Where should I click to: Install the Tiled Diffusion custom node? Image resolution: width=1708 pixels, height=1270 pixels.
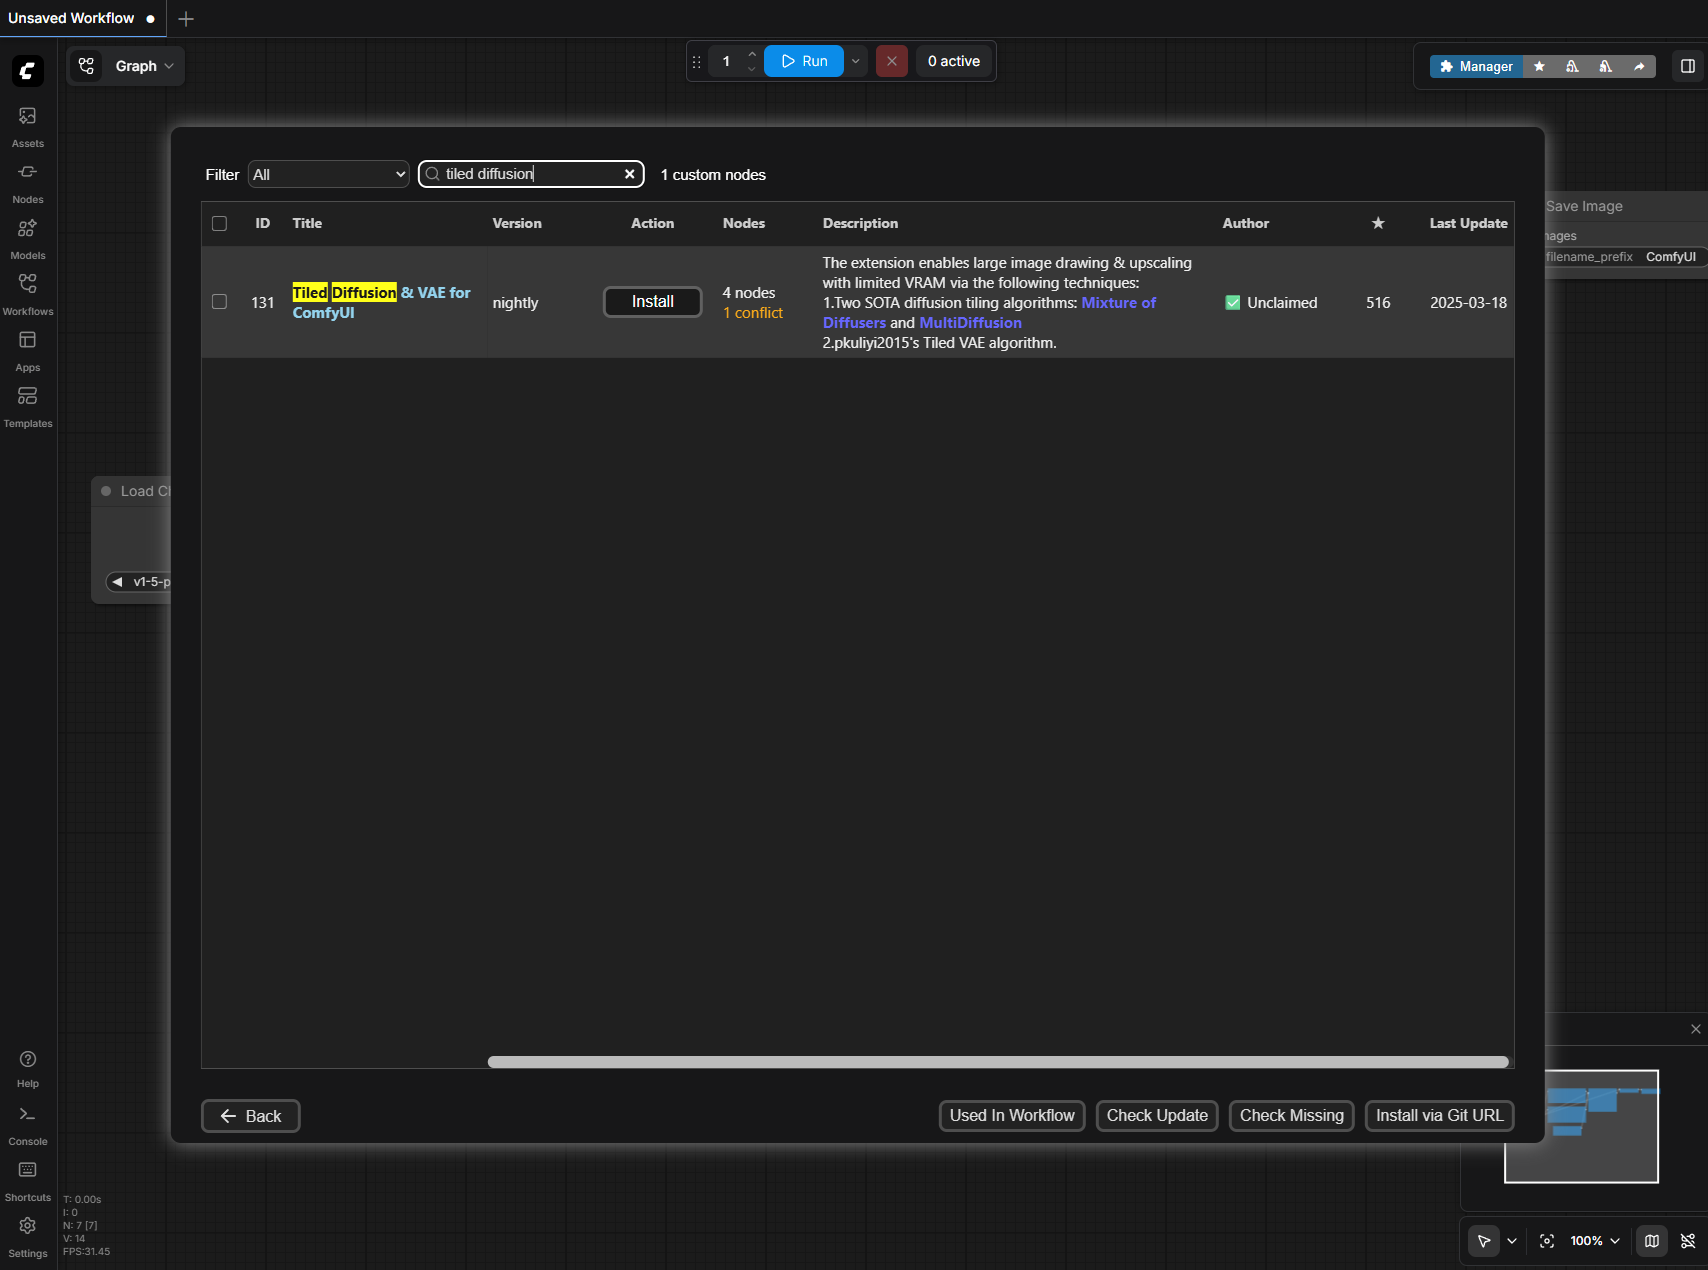click(x=652, y=302)
